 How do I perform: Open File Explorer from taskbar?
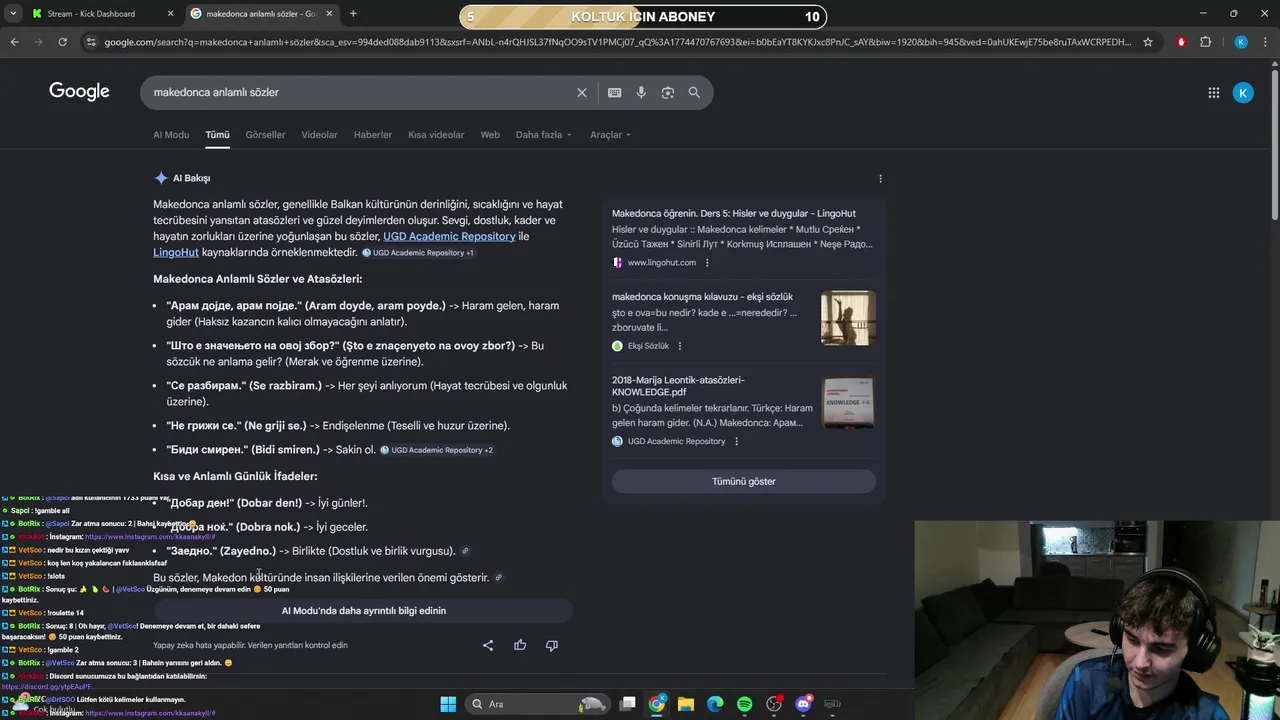coord(686,704)
